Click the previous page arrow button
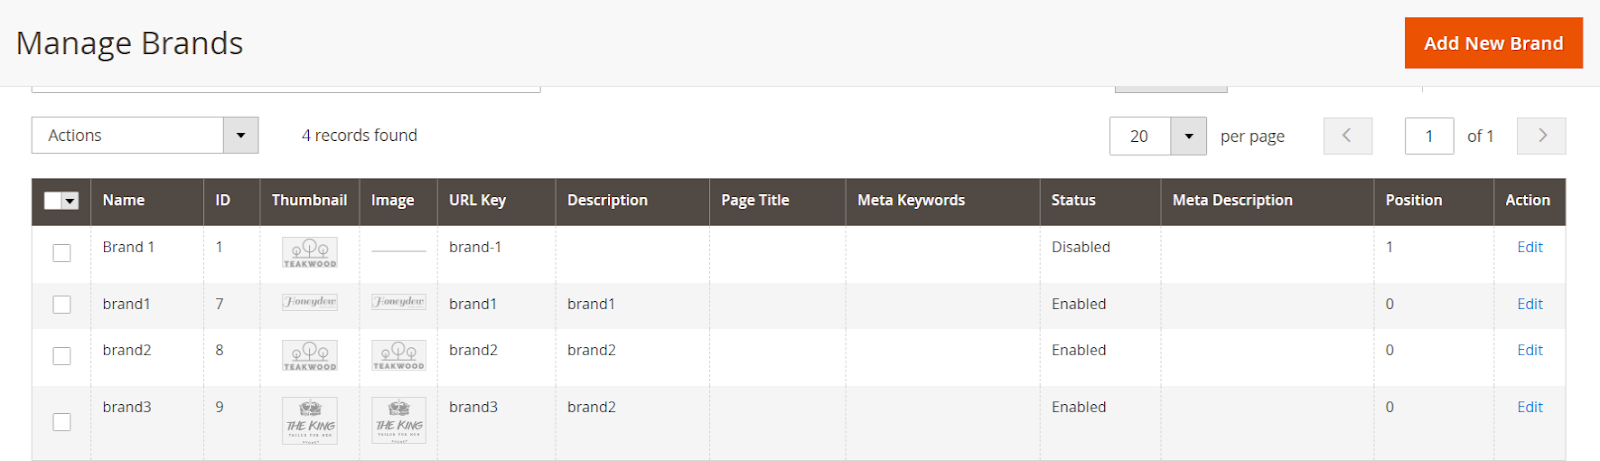The width and height of the screenshot is (1600, 461). click(x=1347, y=136)
